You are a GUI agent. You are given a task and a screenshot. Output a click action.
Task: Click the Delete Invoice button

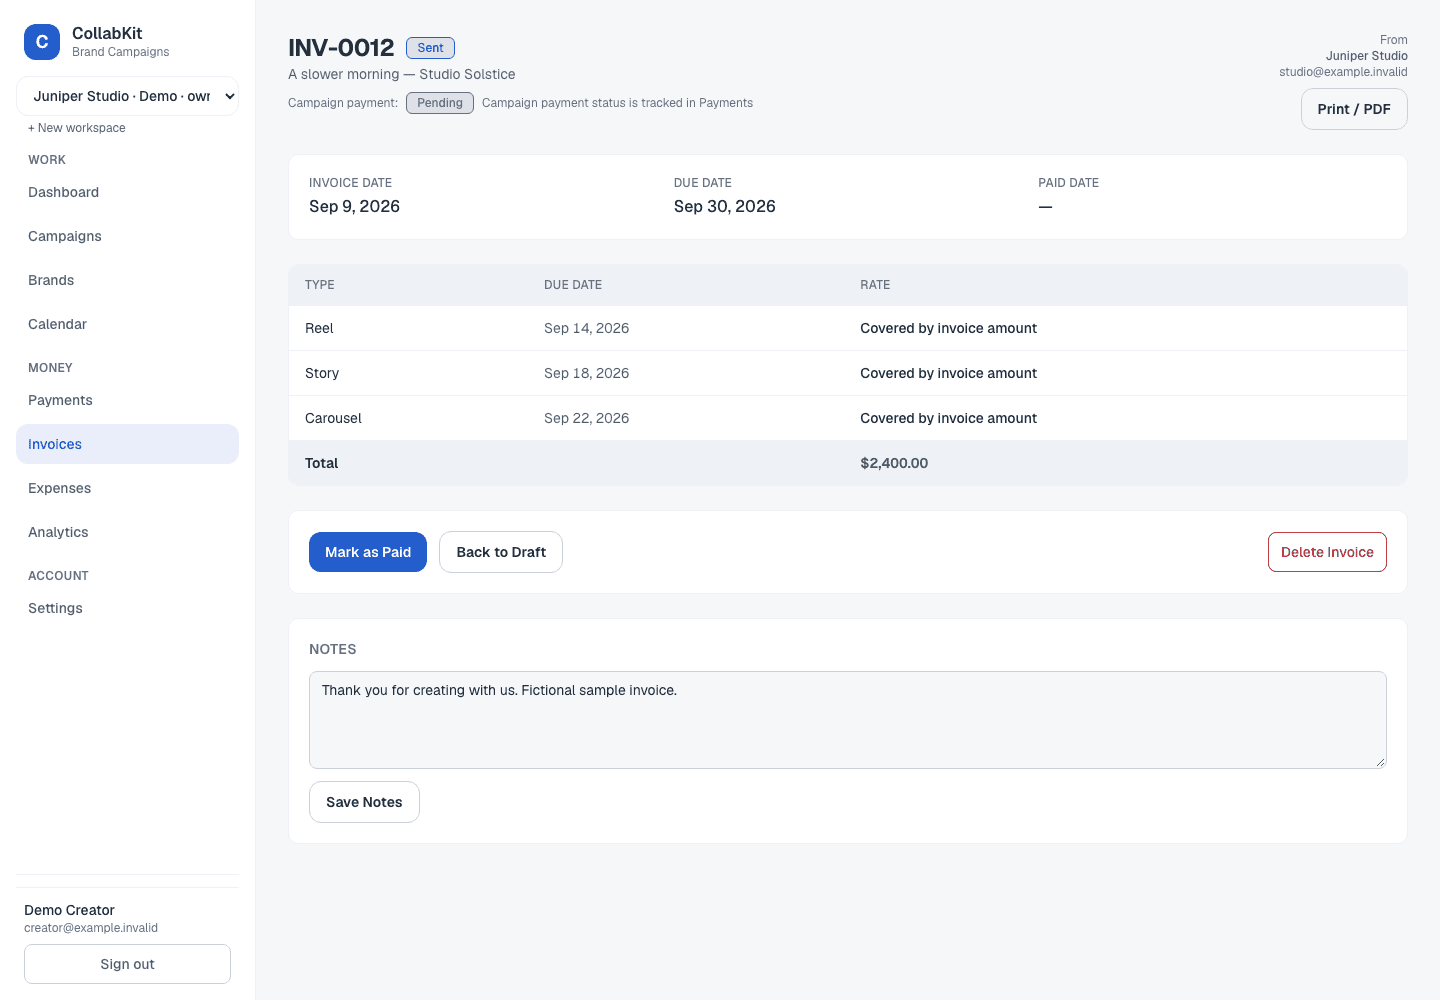(1327, 552)
